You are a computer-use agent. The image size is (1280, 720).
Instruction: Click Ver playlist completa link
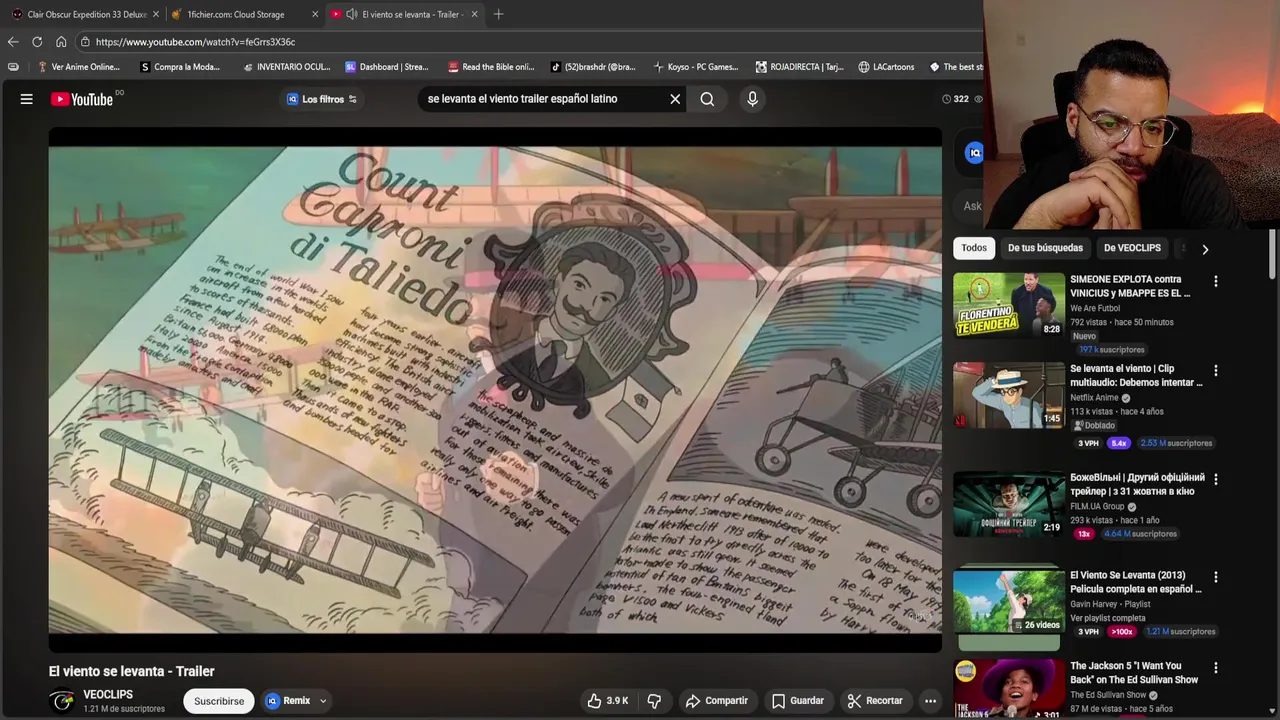click(1107, 618)
